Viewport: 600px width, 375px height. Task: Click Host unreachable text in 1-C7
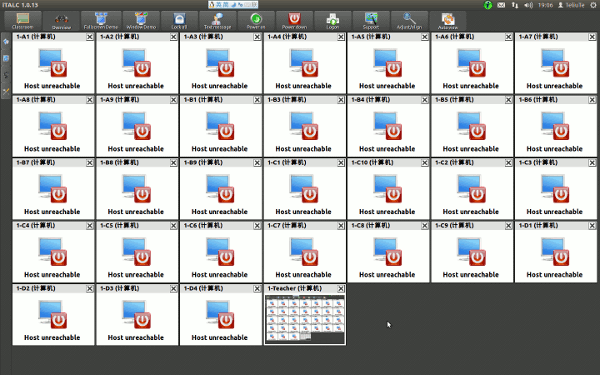pos(303,275)
